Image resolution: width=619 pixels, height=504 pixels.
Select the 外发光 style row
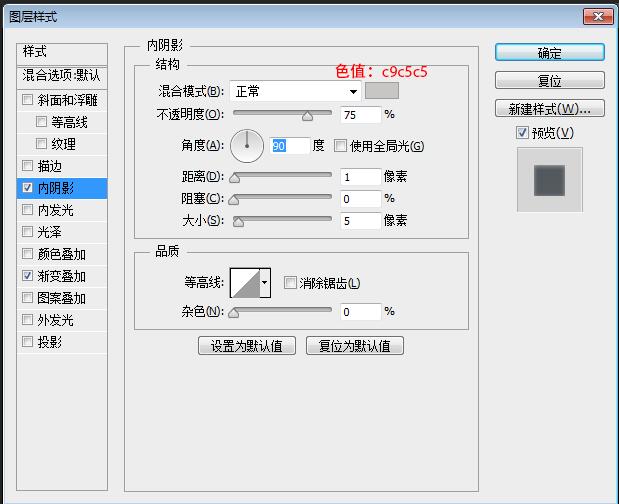62,320
